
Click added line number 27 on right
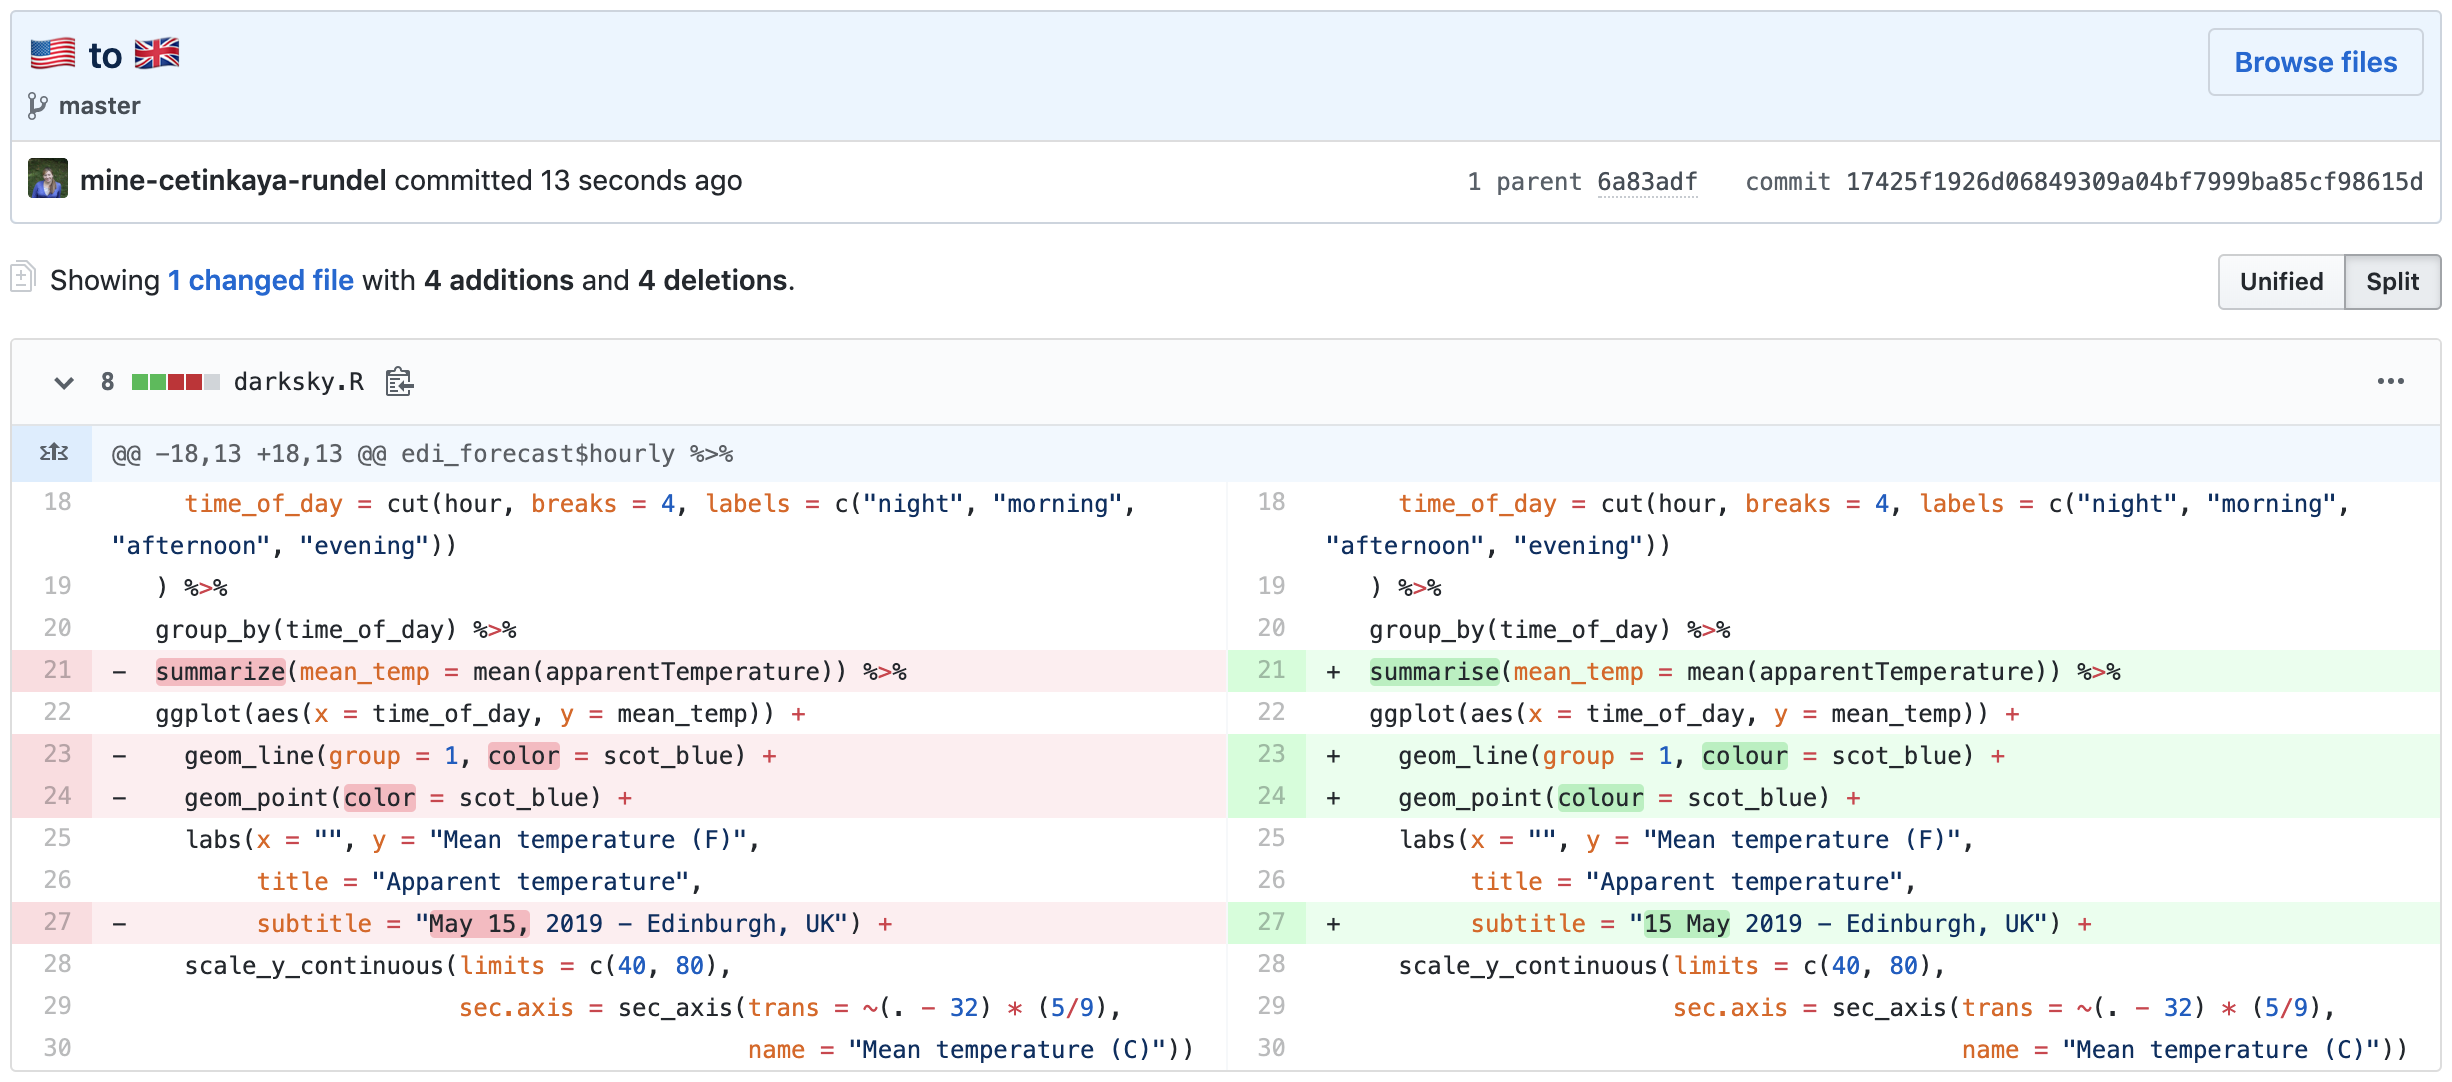coord(1270,922)
